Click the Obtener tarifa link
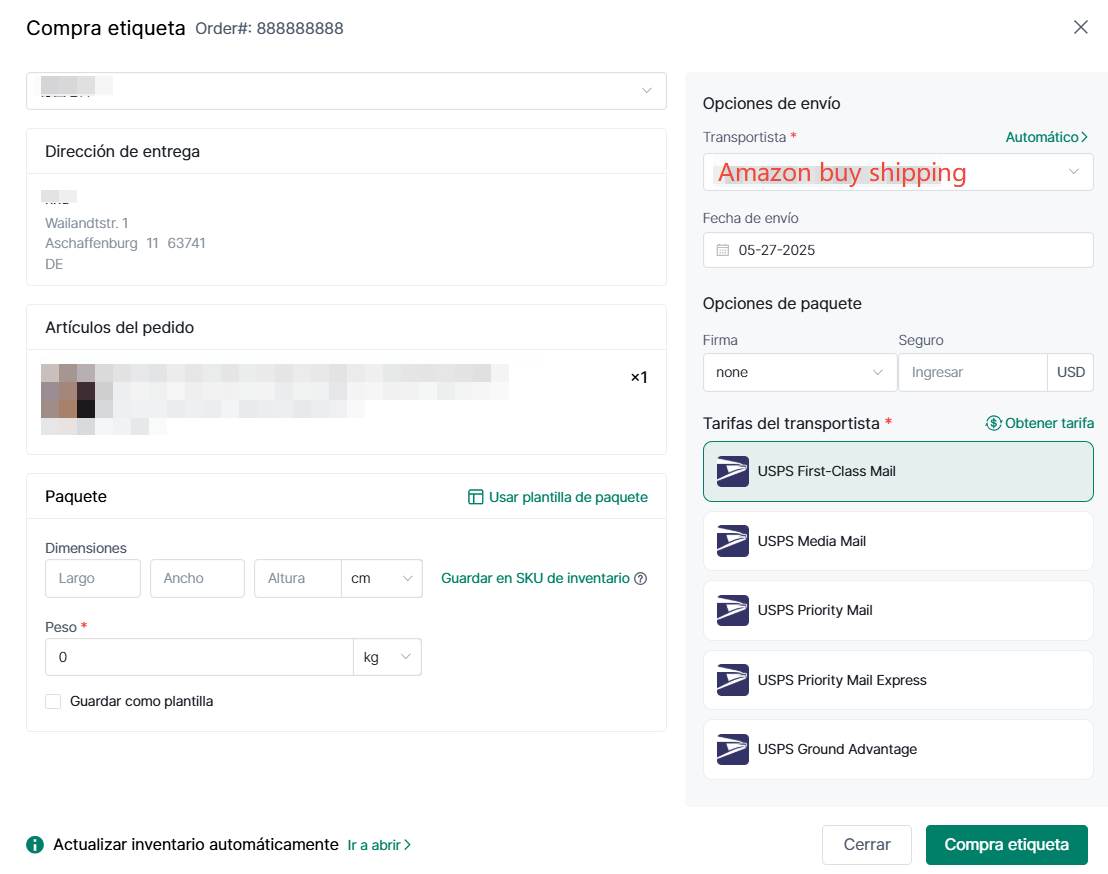This screenshot has height=874, width=1108. click(1049, 423)
